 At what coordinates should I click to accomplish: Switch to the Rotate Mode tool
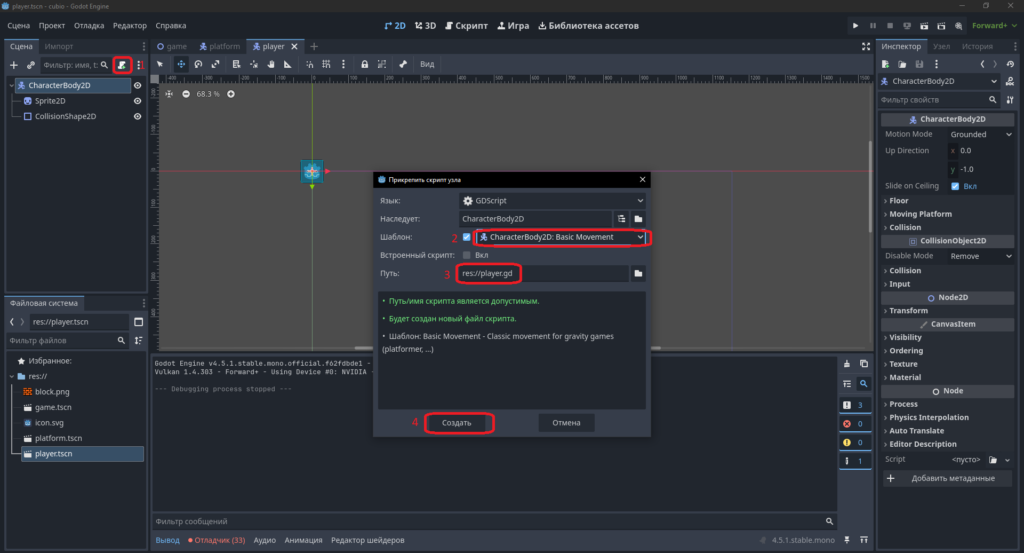pos(199,64)
